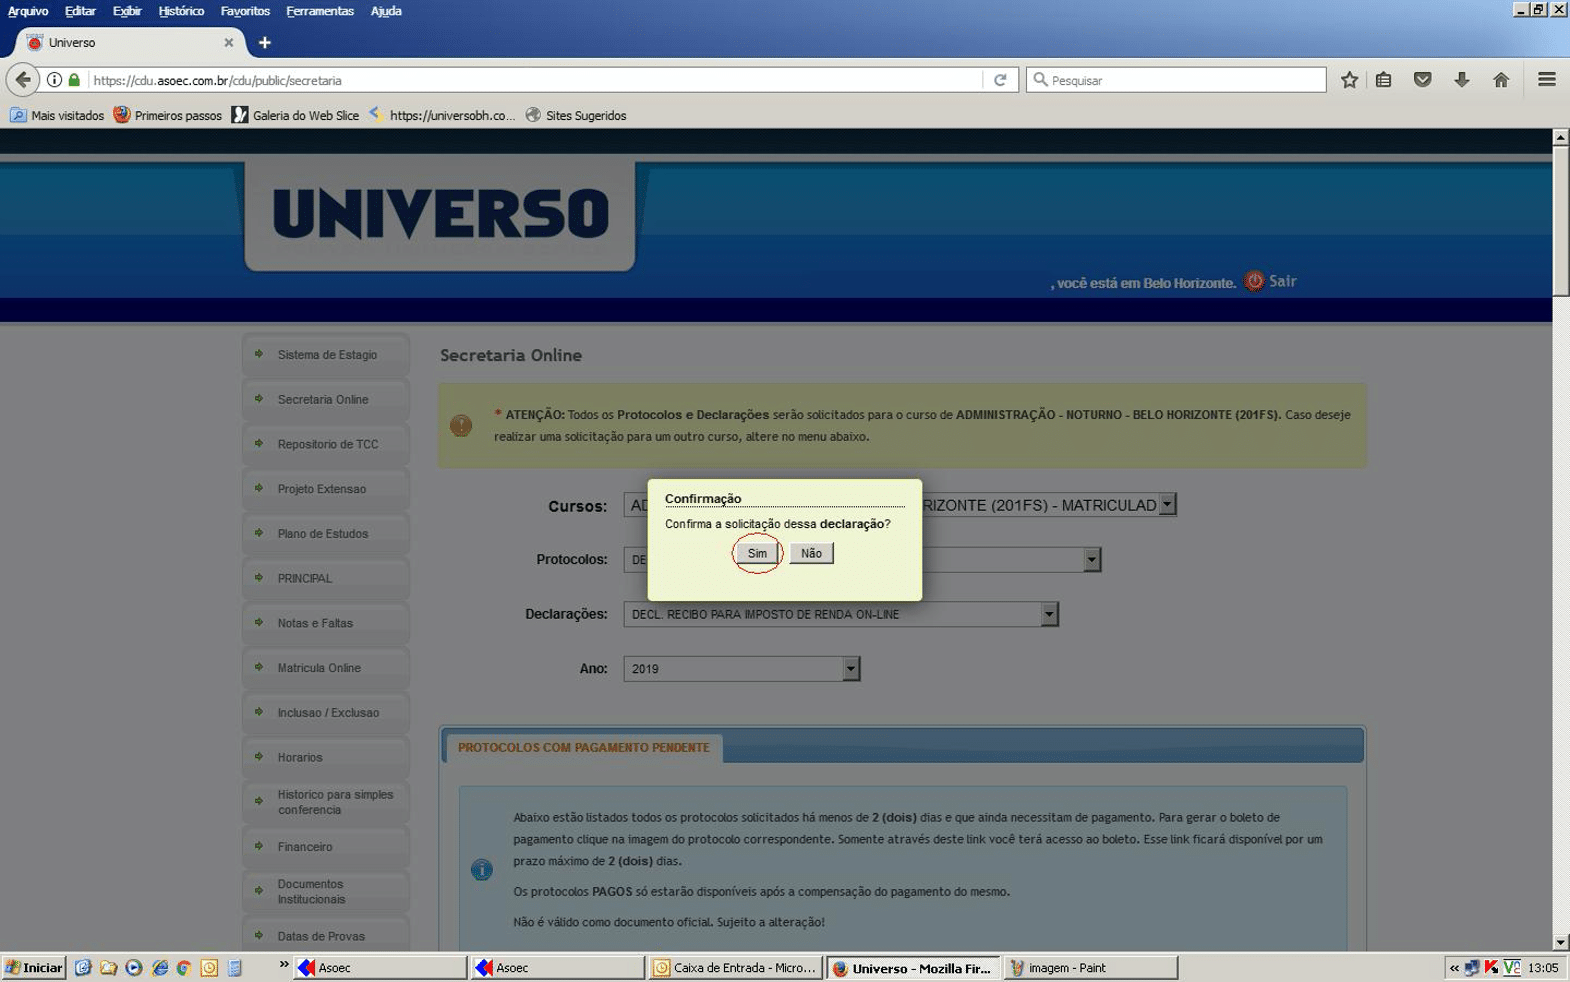This screenshot has height=982, width=1570.
Task: Go to the Firefox home page icon
Action: click(x=1500, y=80)
